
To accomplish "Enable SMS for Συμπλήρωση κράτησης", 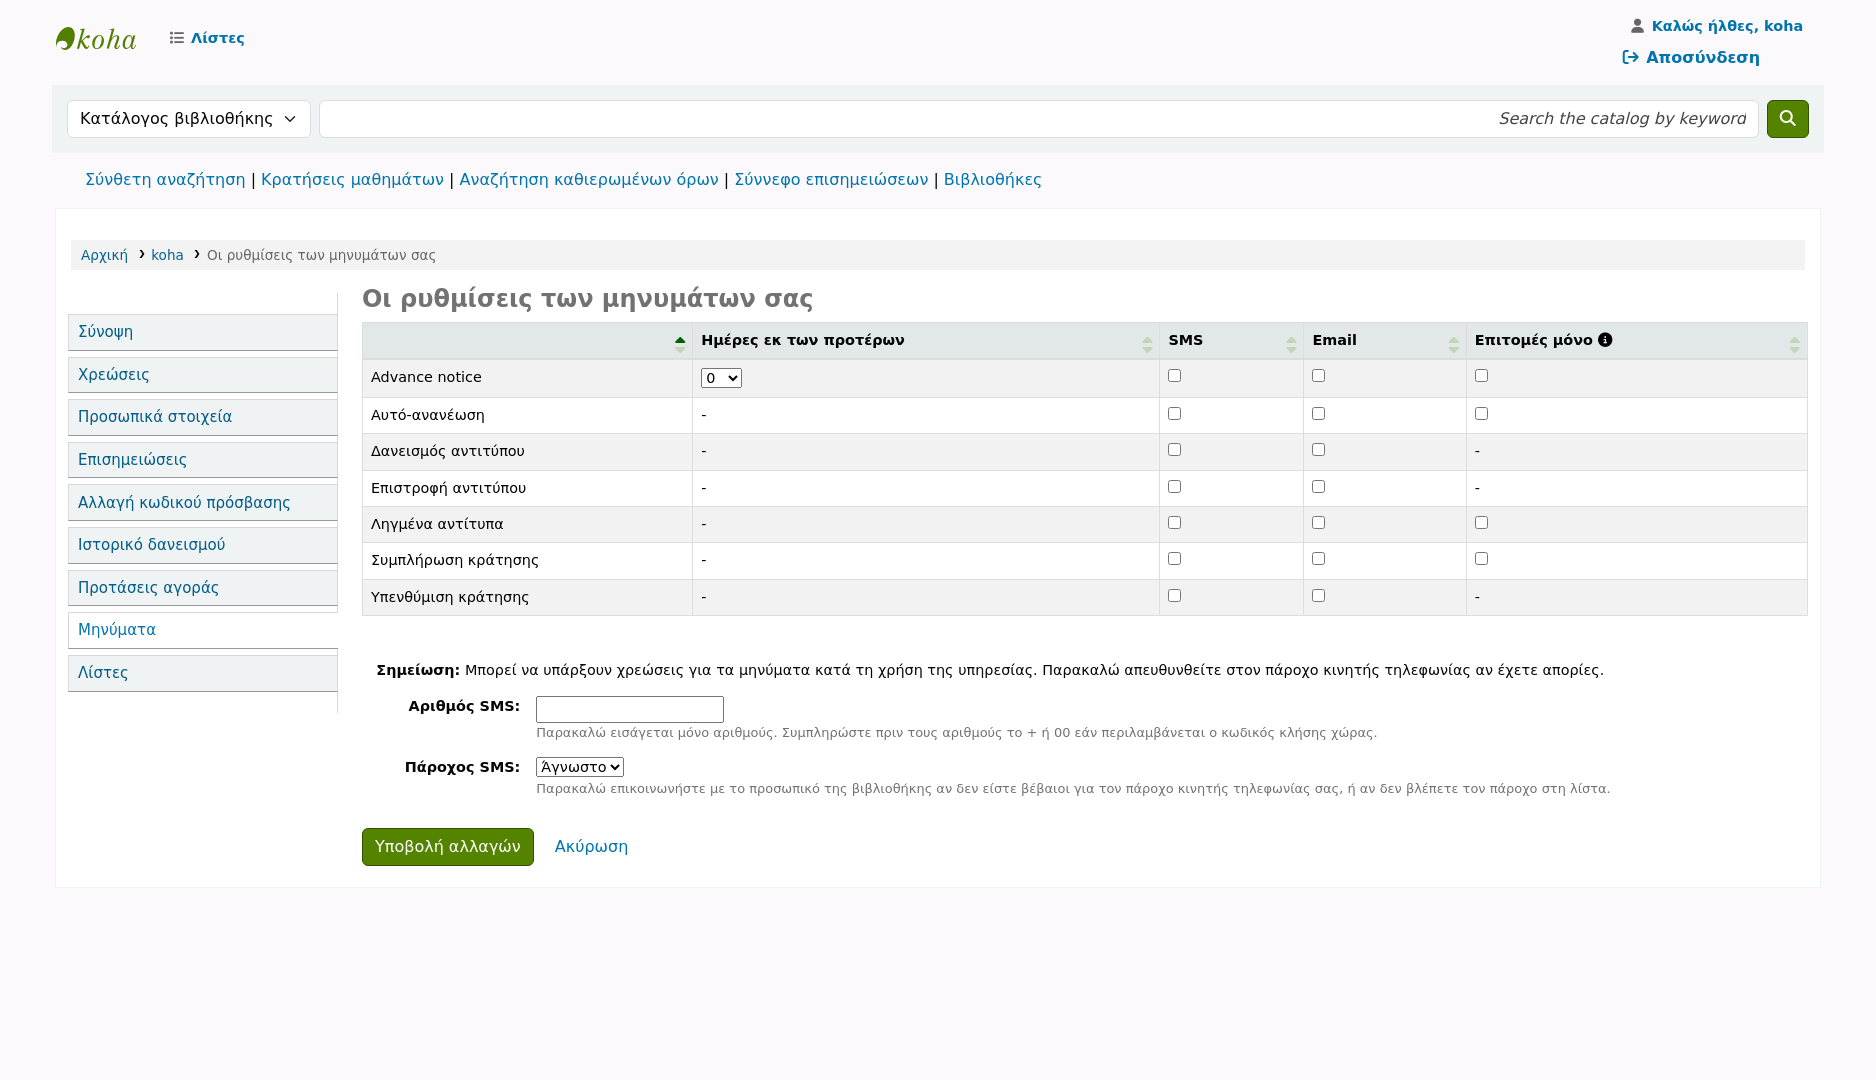I will tap(1174, 559).
